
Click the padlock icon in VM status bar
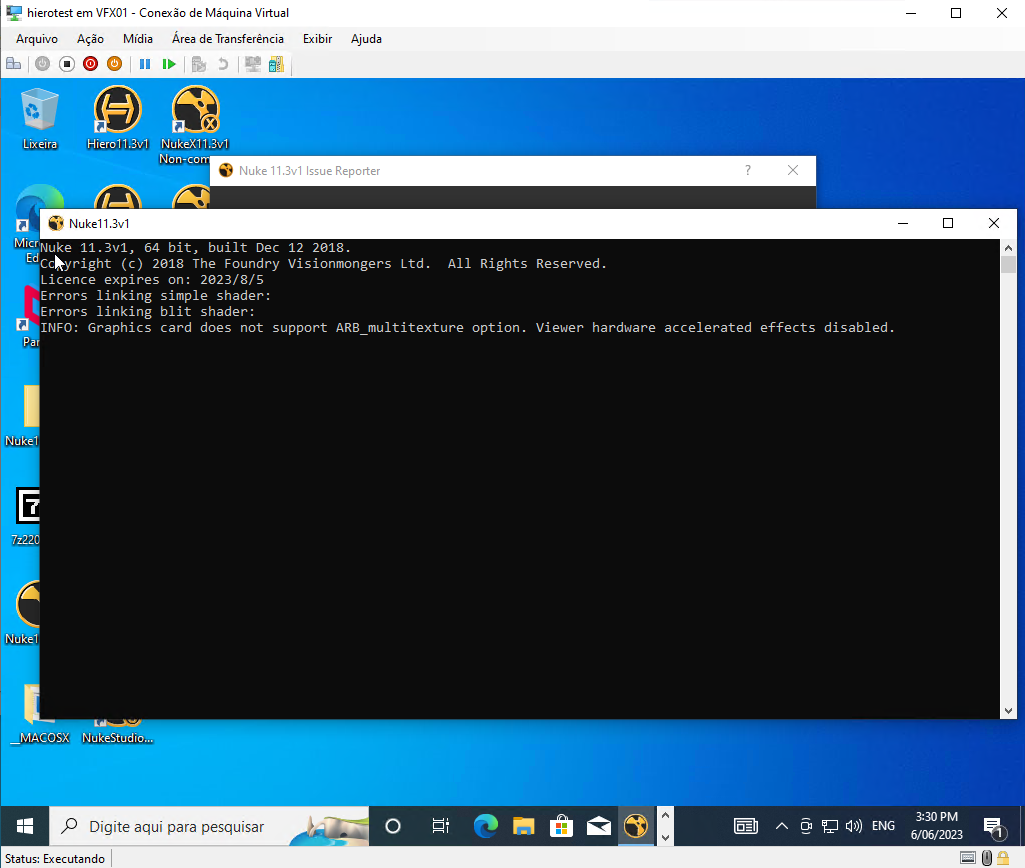pos(1003,858)
